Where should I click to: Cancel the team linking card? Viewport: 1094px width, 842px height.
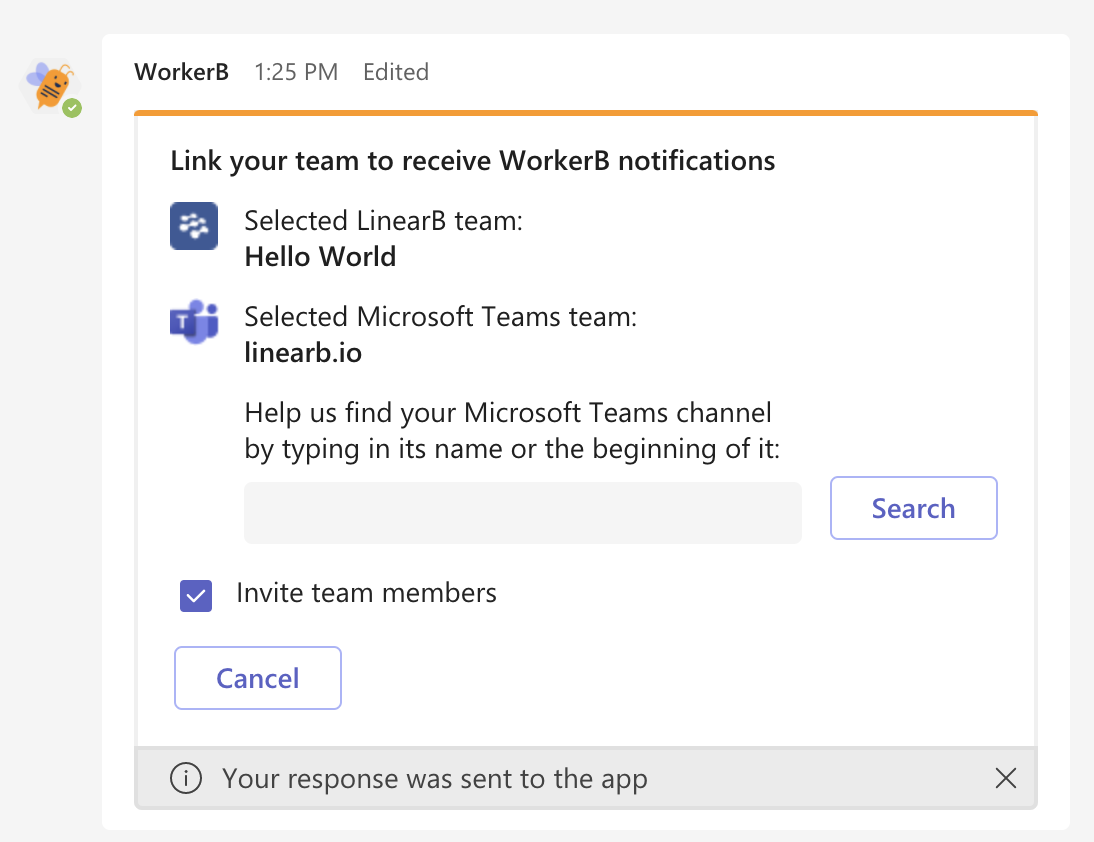tap(257, 678)
